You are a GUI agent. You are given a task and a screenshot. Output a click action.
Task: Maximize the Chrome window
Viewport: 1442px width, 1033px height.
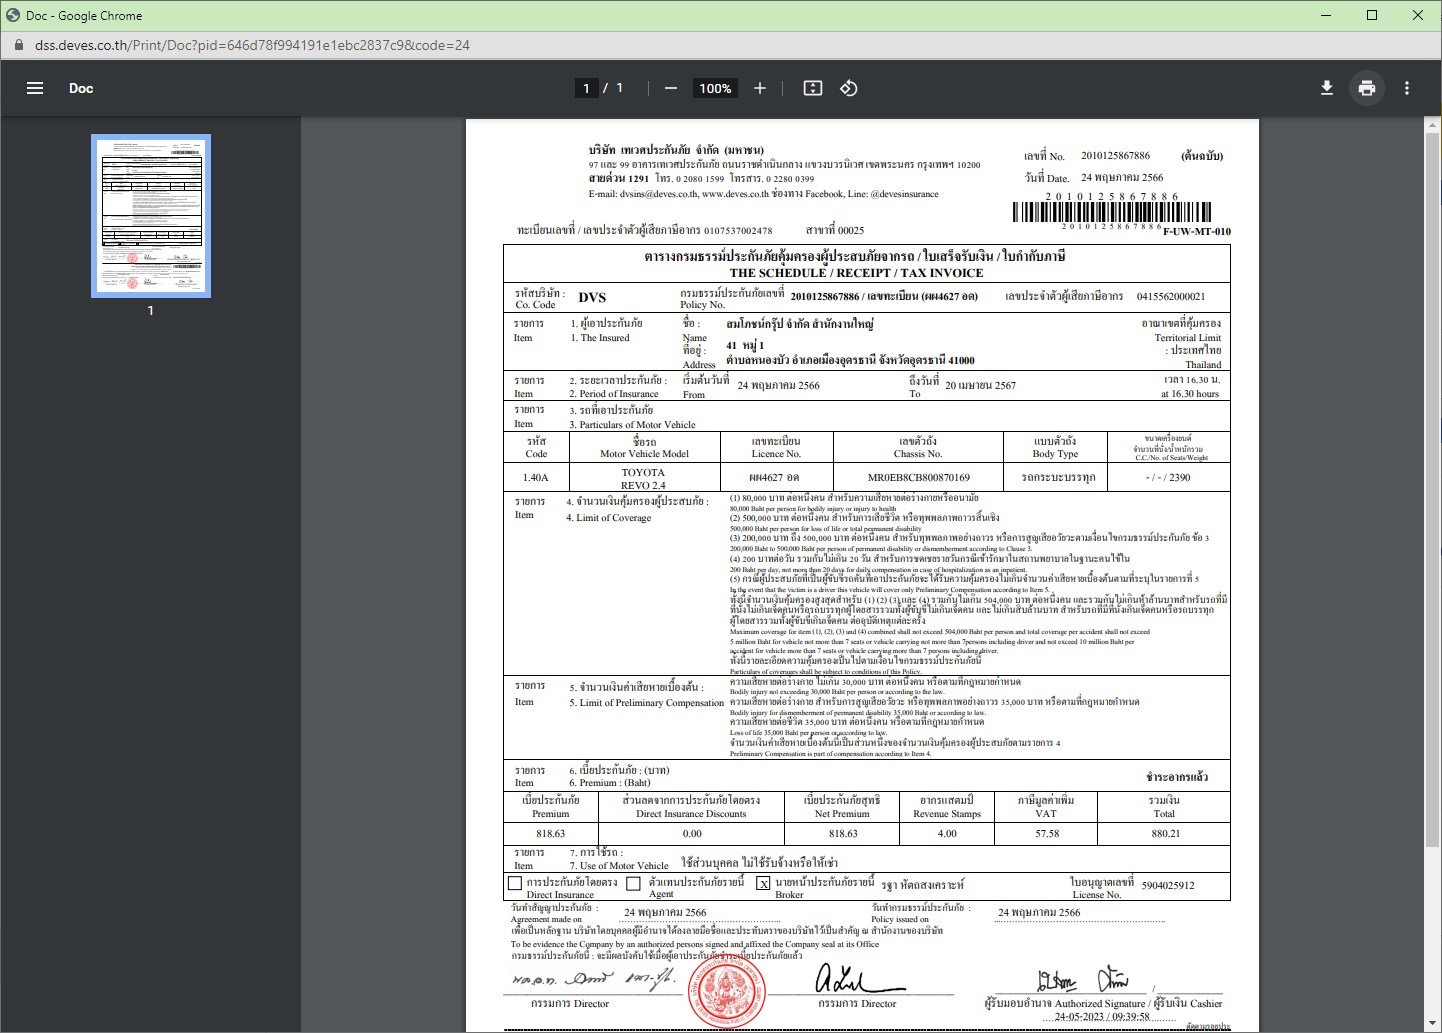1372,15
